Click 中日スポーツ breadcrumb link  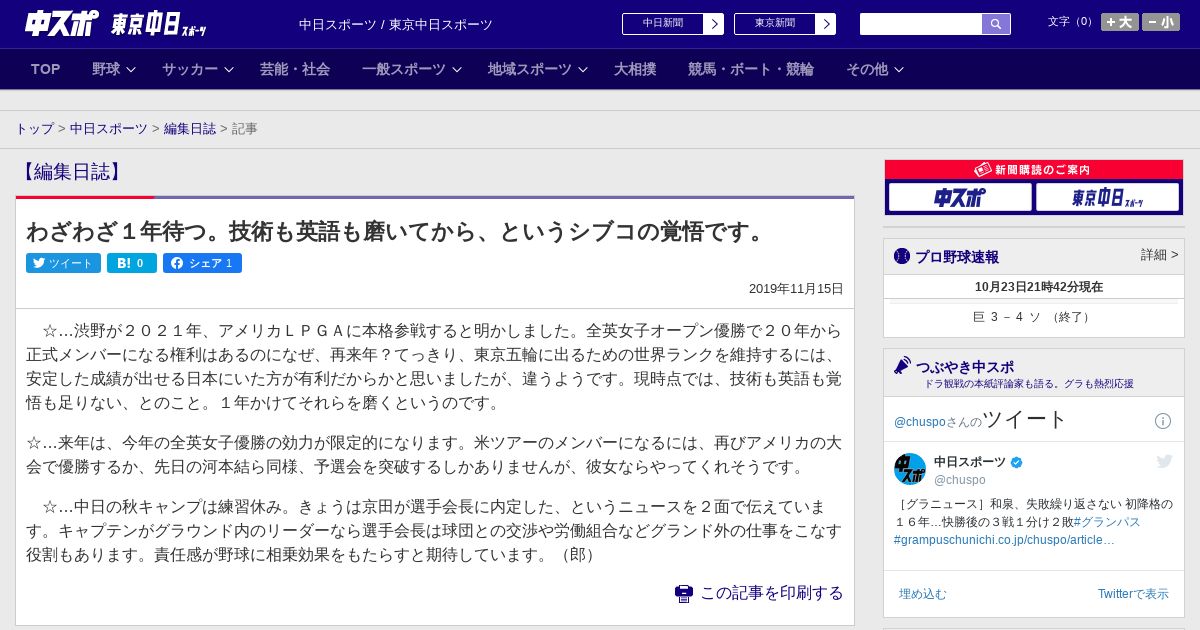click(109, 129)
